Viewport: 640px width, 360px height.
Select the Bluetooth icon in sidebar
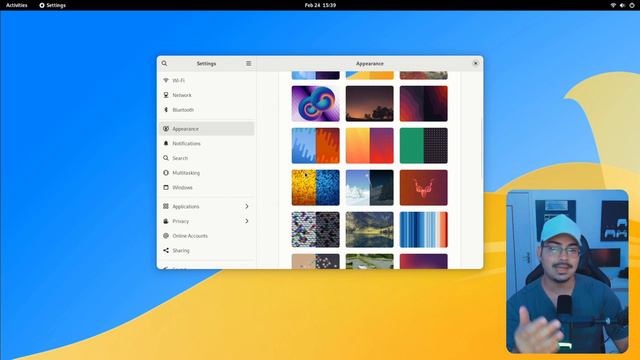point(166,110)
